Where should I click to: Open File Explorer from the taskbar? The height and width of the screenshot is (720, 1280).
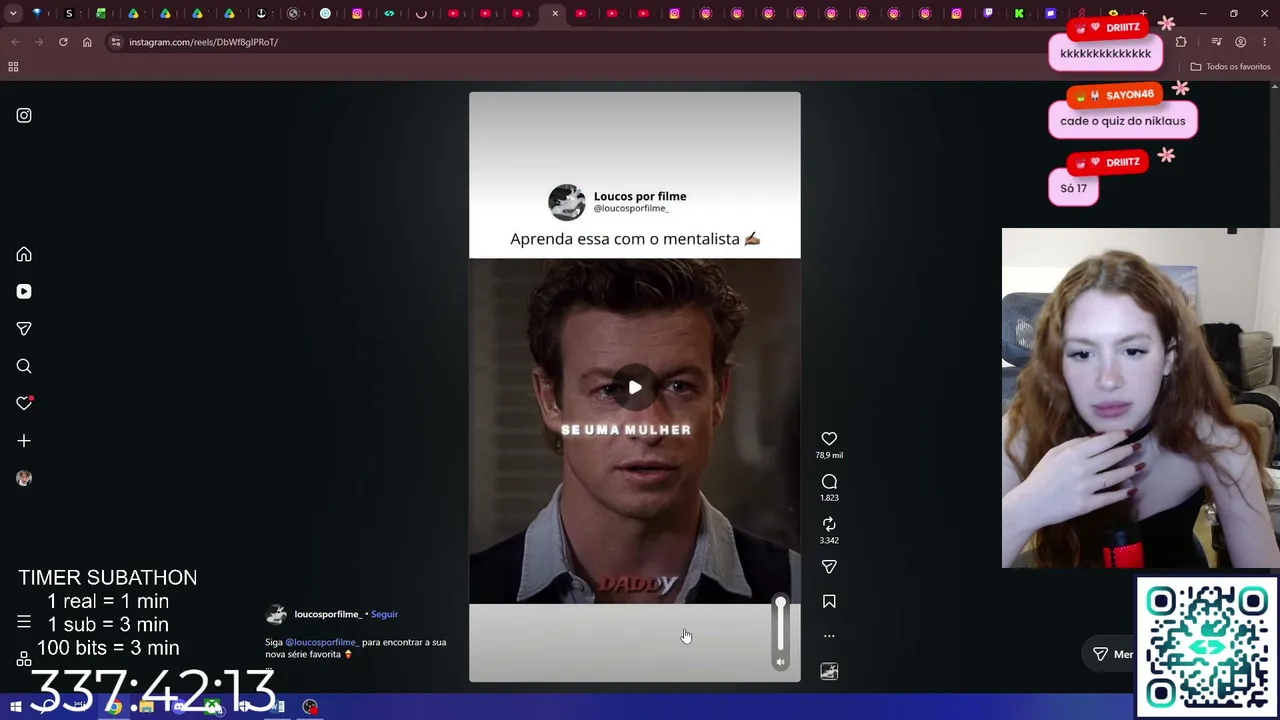(147, 707)
